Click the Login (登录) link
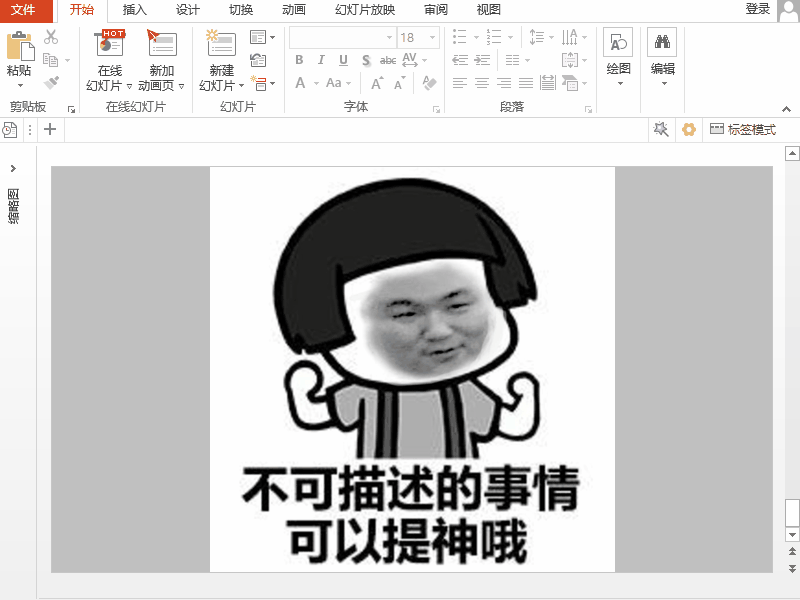Viewport: 800px width, 600px height. [758, 9]
